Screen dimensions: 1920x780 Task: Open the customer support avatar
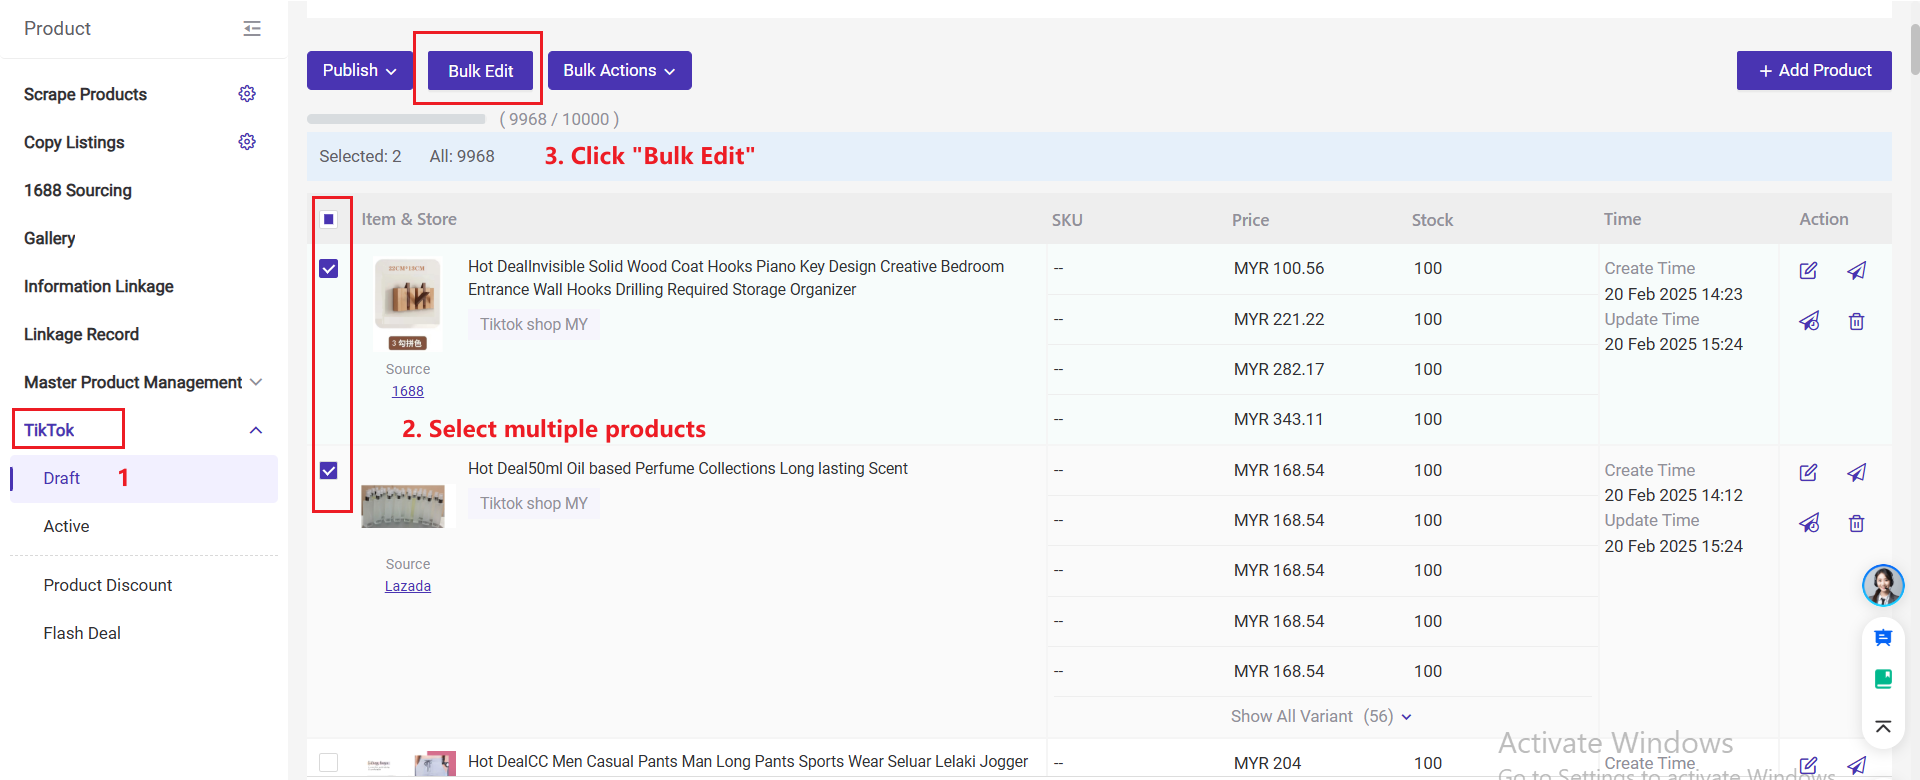tap(1883, 585)
